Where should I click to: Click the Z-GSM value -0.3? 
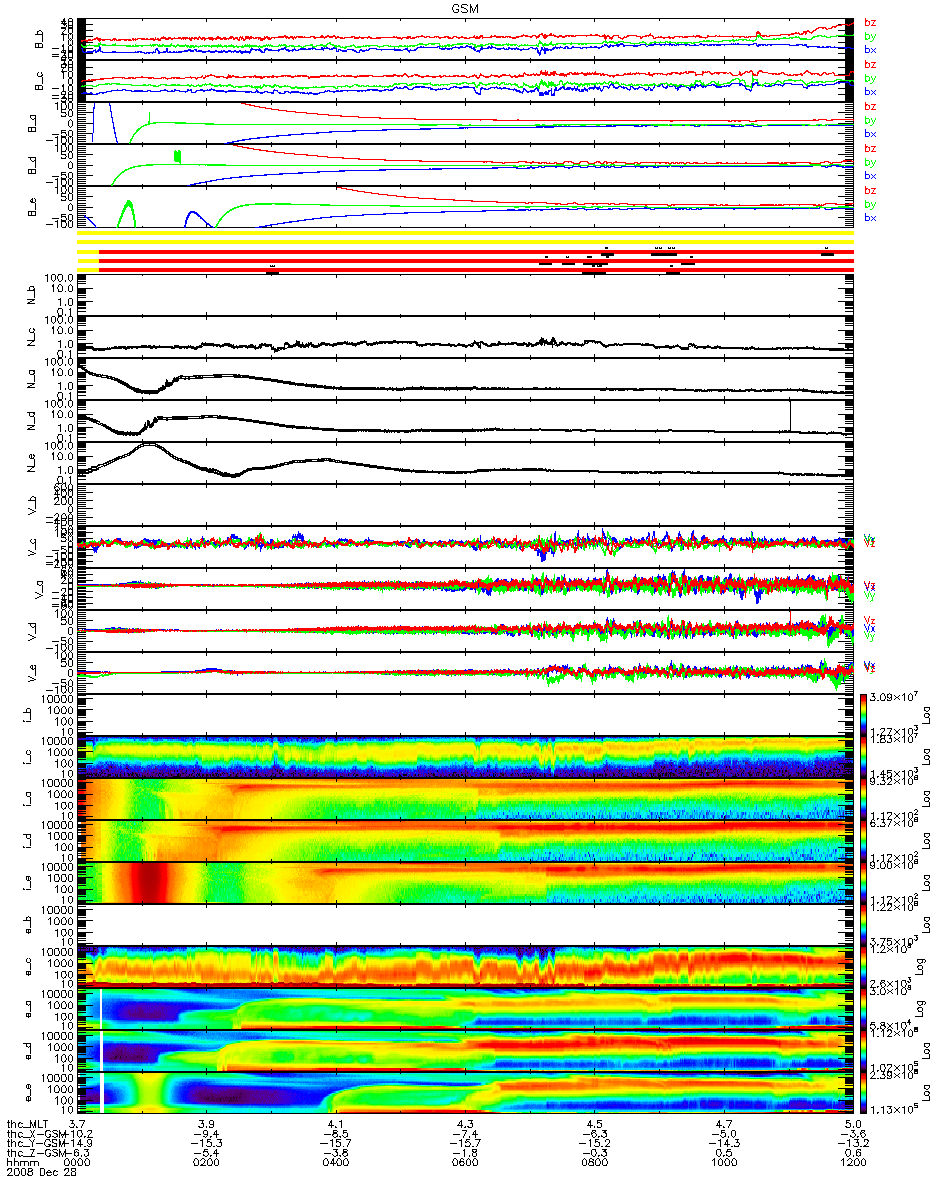593,1153
